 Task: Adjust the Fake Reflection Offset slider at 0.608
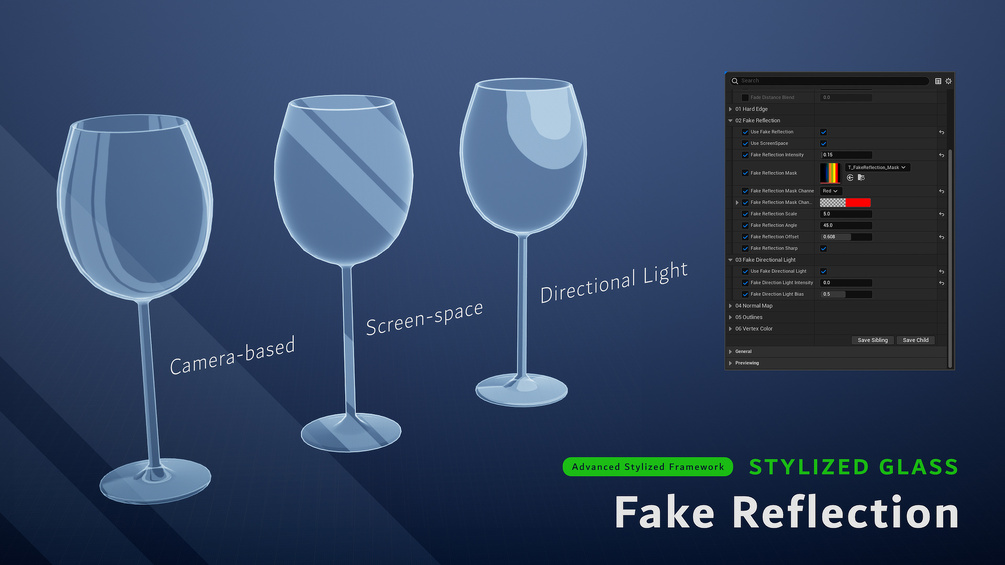click(x=846, y=237)
